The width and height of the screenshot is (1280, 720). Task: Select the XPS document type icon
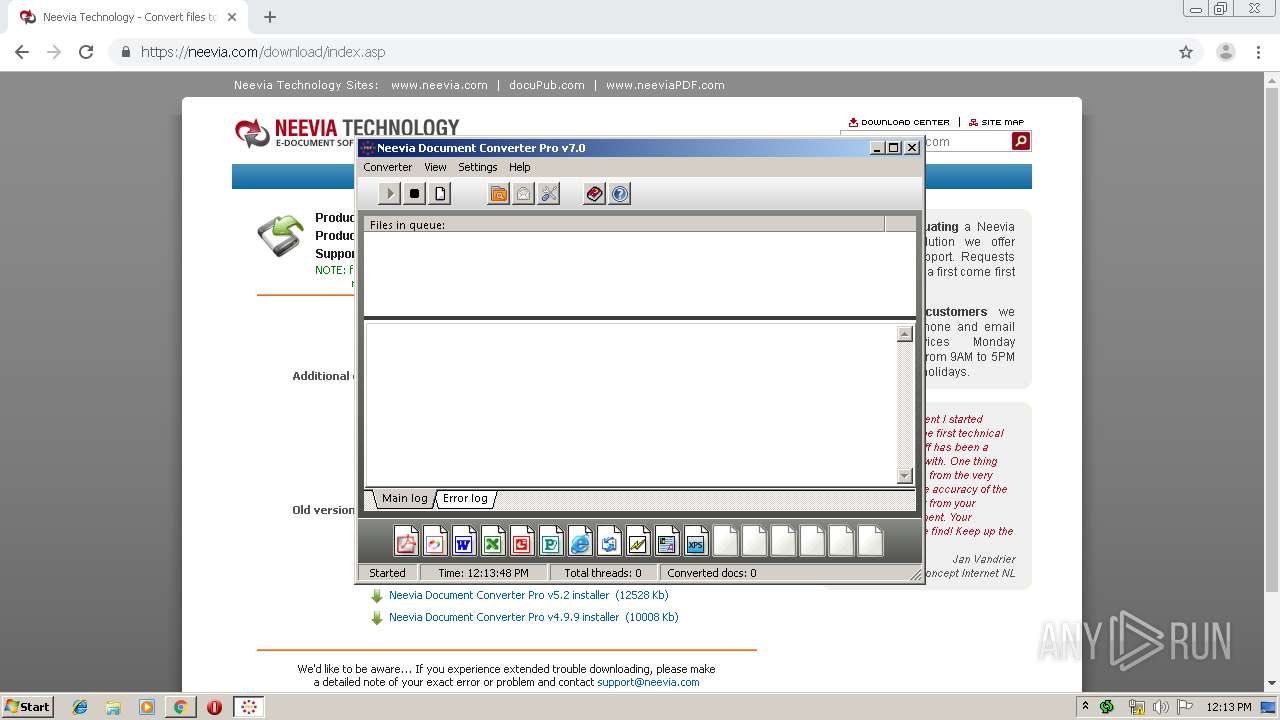(x=696, y=541)
